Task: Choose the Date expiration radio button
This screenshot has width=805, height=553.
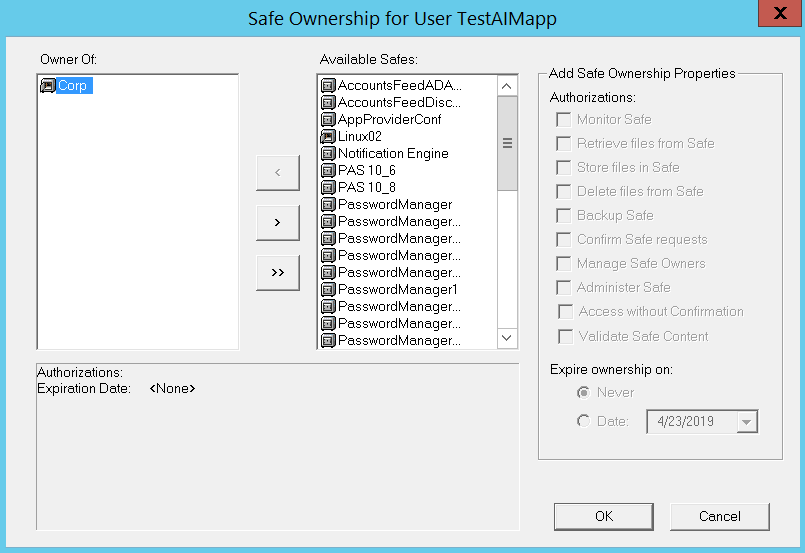Action: tap(583, 421)
